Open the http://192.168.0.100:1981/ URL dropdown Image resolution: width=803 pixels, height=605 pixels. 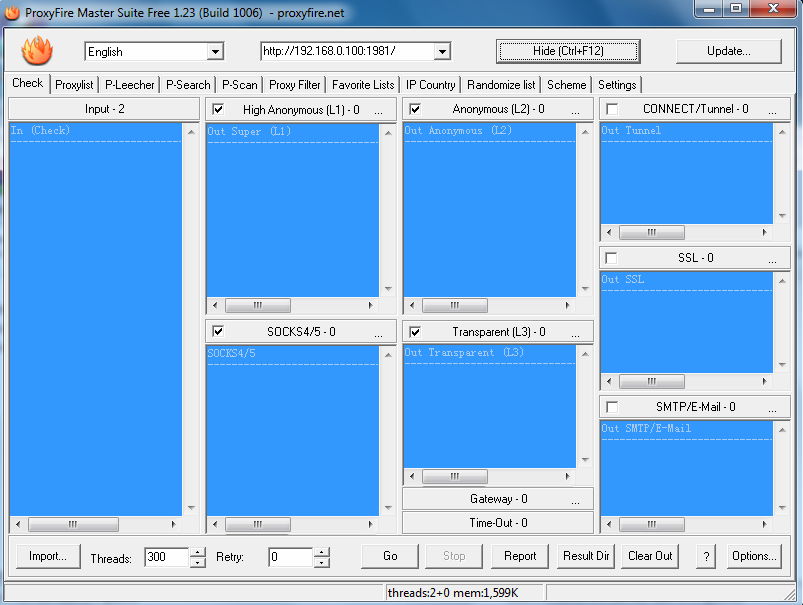tap(442, 51)
